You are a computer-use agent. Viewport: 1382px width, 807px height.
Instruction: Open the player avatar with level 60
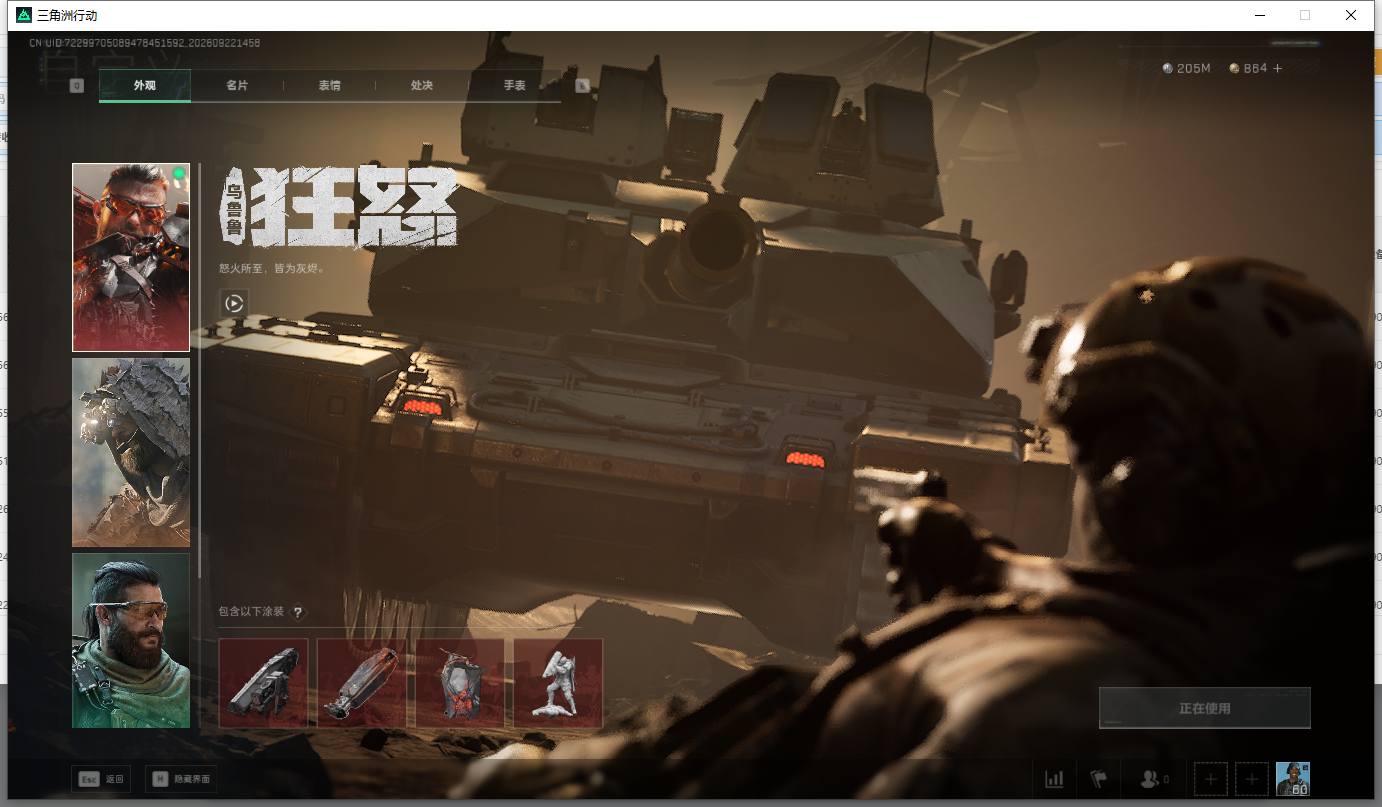click(x=1293, y=779)
